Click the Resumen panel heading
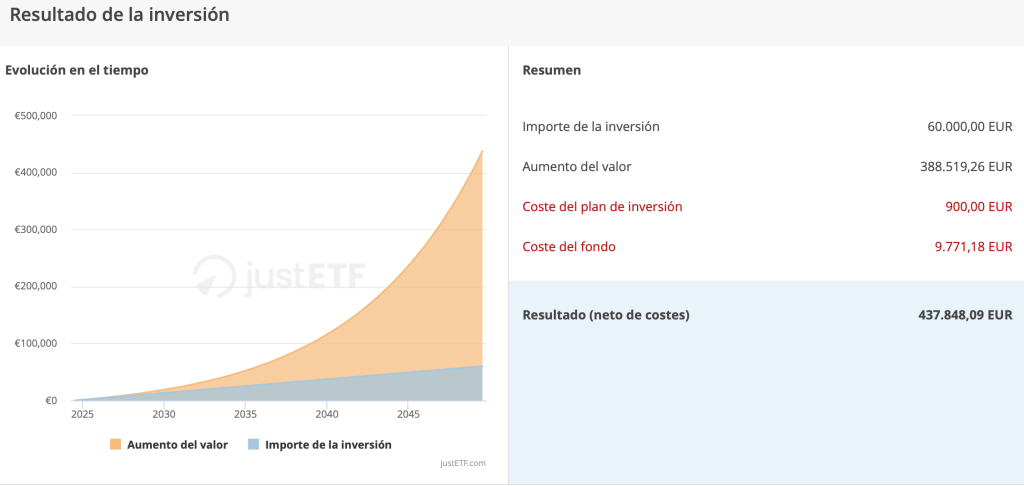Image resolution: width=1024 pixels, height=486 pixels. click(x=552, y=70)
